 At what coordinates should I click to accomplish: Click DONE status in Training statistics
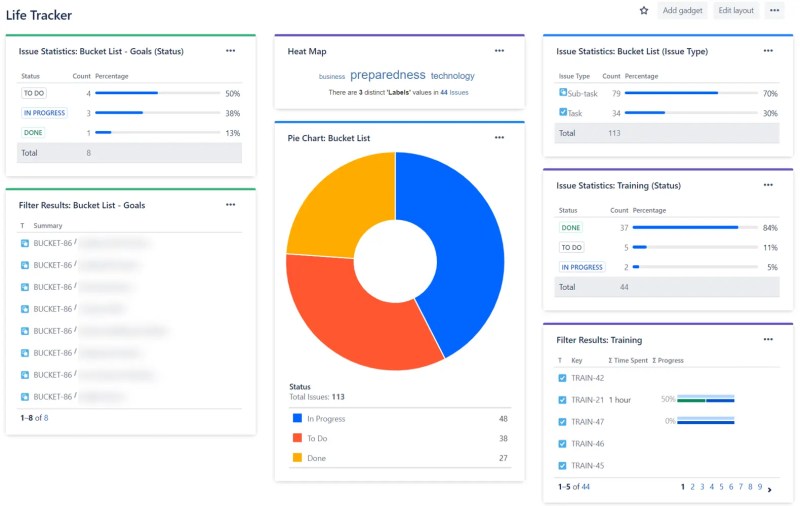pos(570,227)
